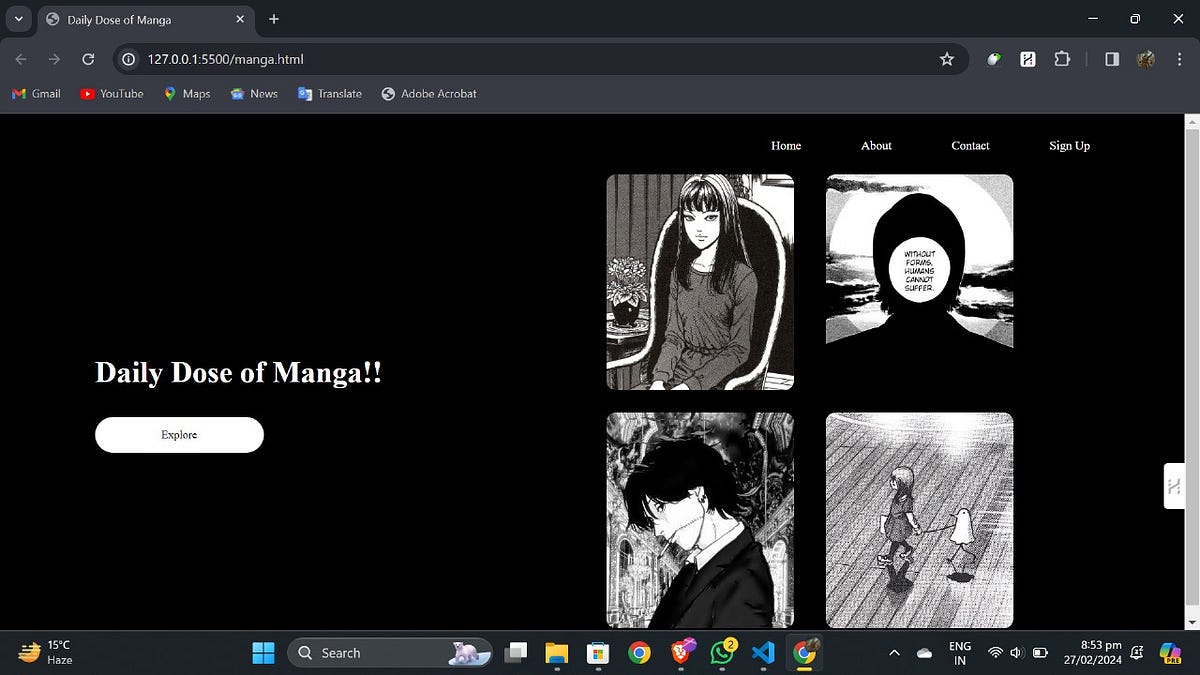Open the Extensions puzzle icon
1200x675 pixels.
tap(1062, 59)
